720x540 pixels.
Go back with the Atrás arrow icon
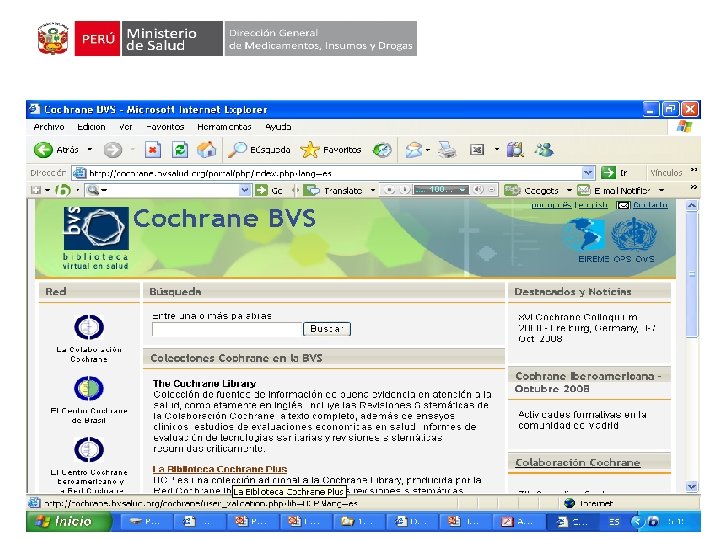pyautogui.click(x=43, y=150)
